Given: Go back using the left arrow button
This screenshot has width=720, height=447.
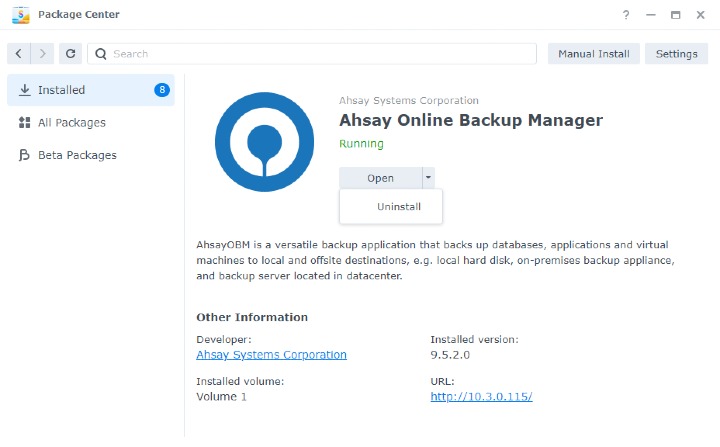Looking at the screenshot, I should [x=19, y=54].
